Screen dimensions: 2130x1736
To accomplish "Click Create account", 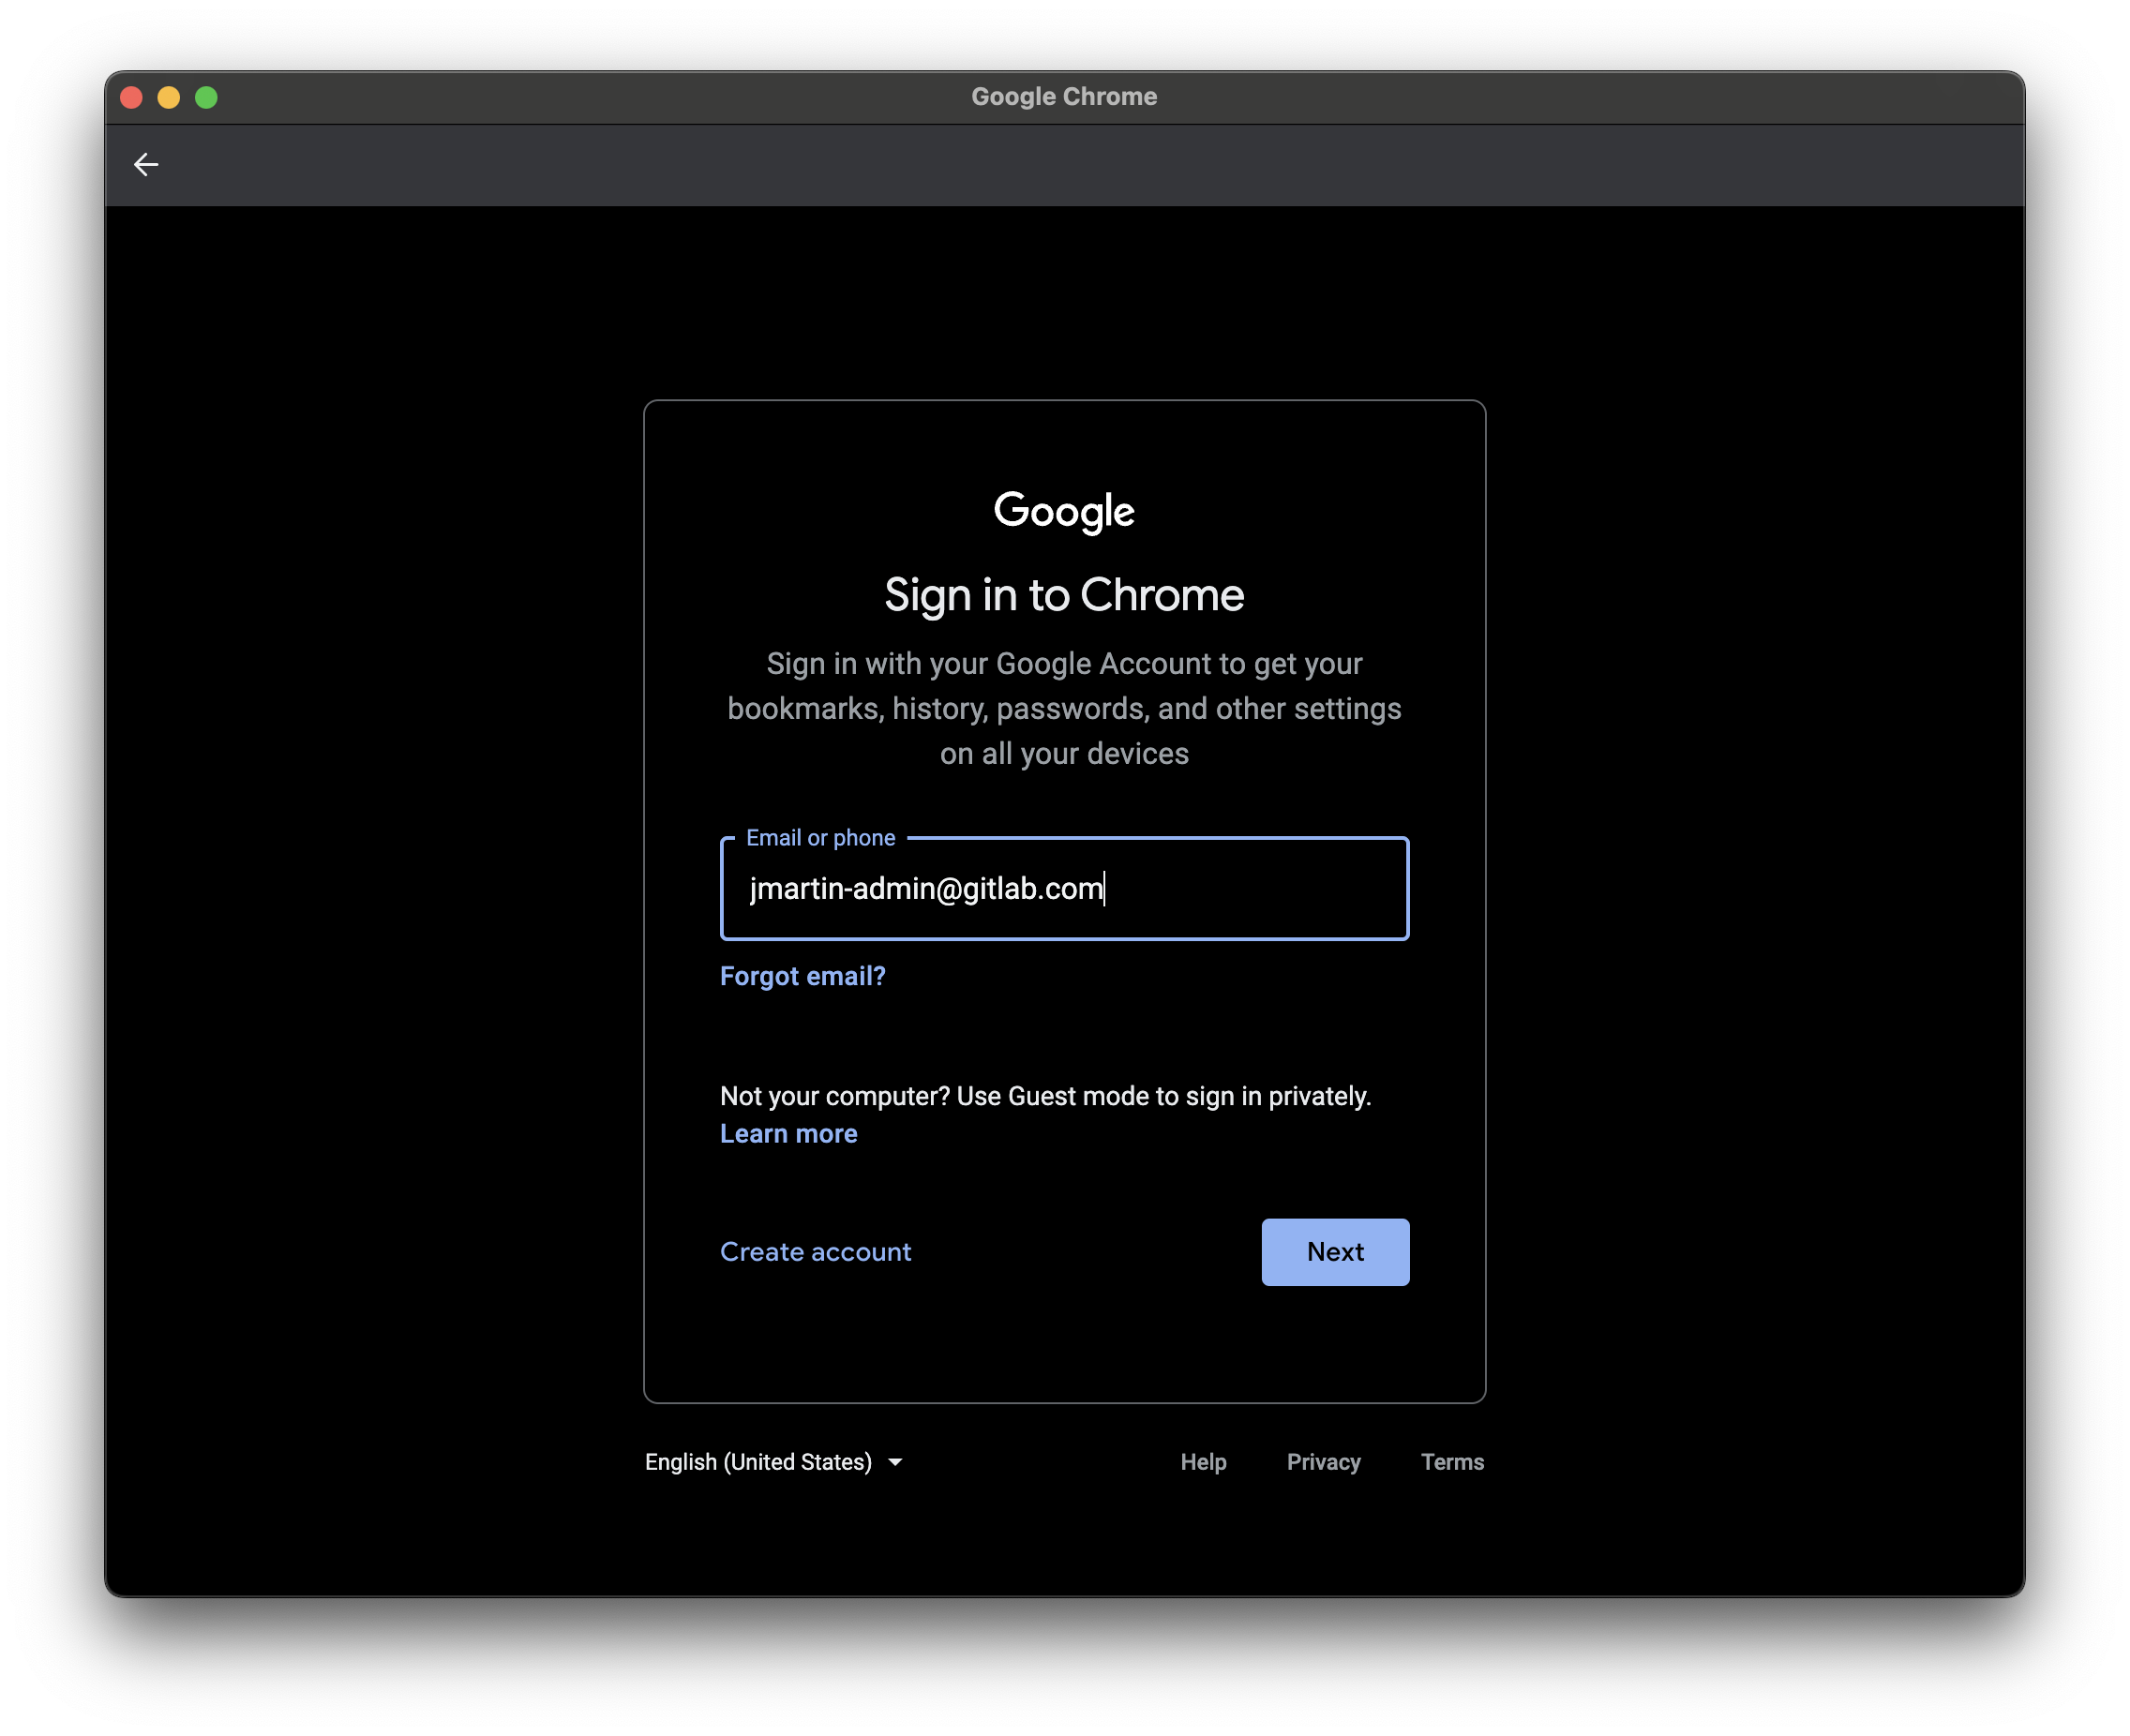I will [x=815, y=1252].
